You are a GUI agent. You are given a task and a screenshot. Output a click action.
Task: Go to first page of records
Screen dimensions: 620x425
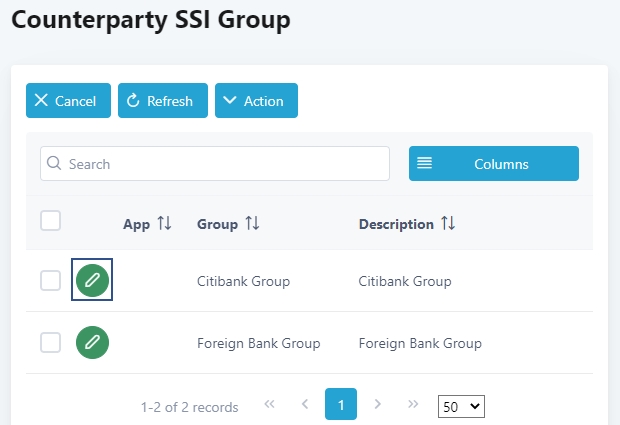(x=269, y=404)
